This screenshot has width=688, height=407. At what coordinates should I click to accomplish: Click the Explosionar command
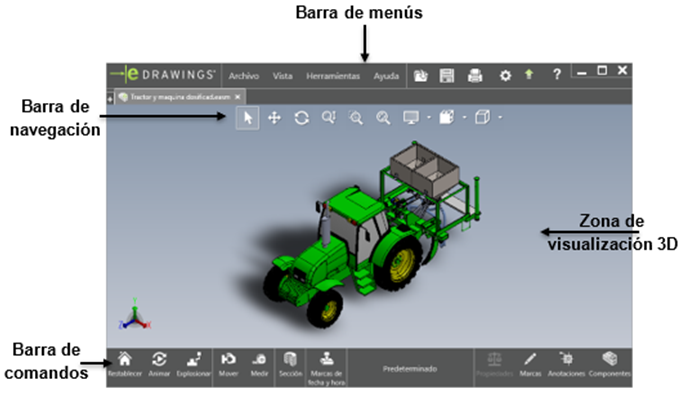[194, 365]
